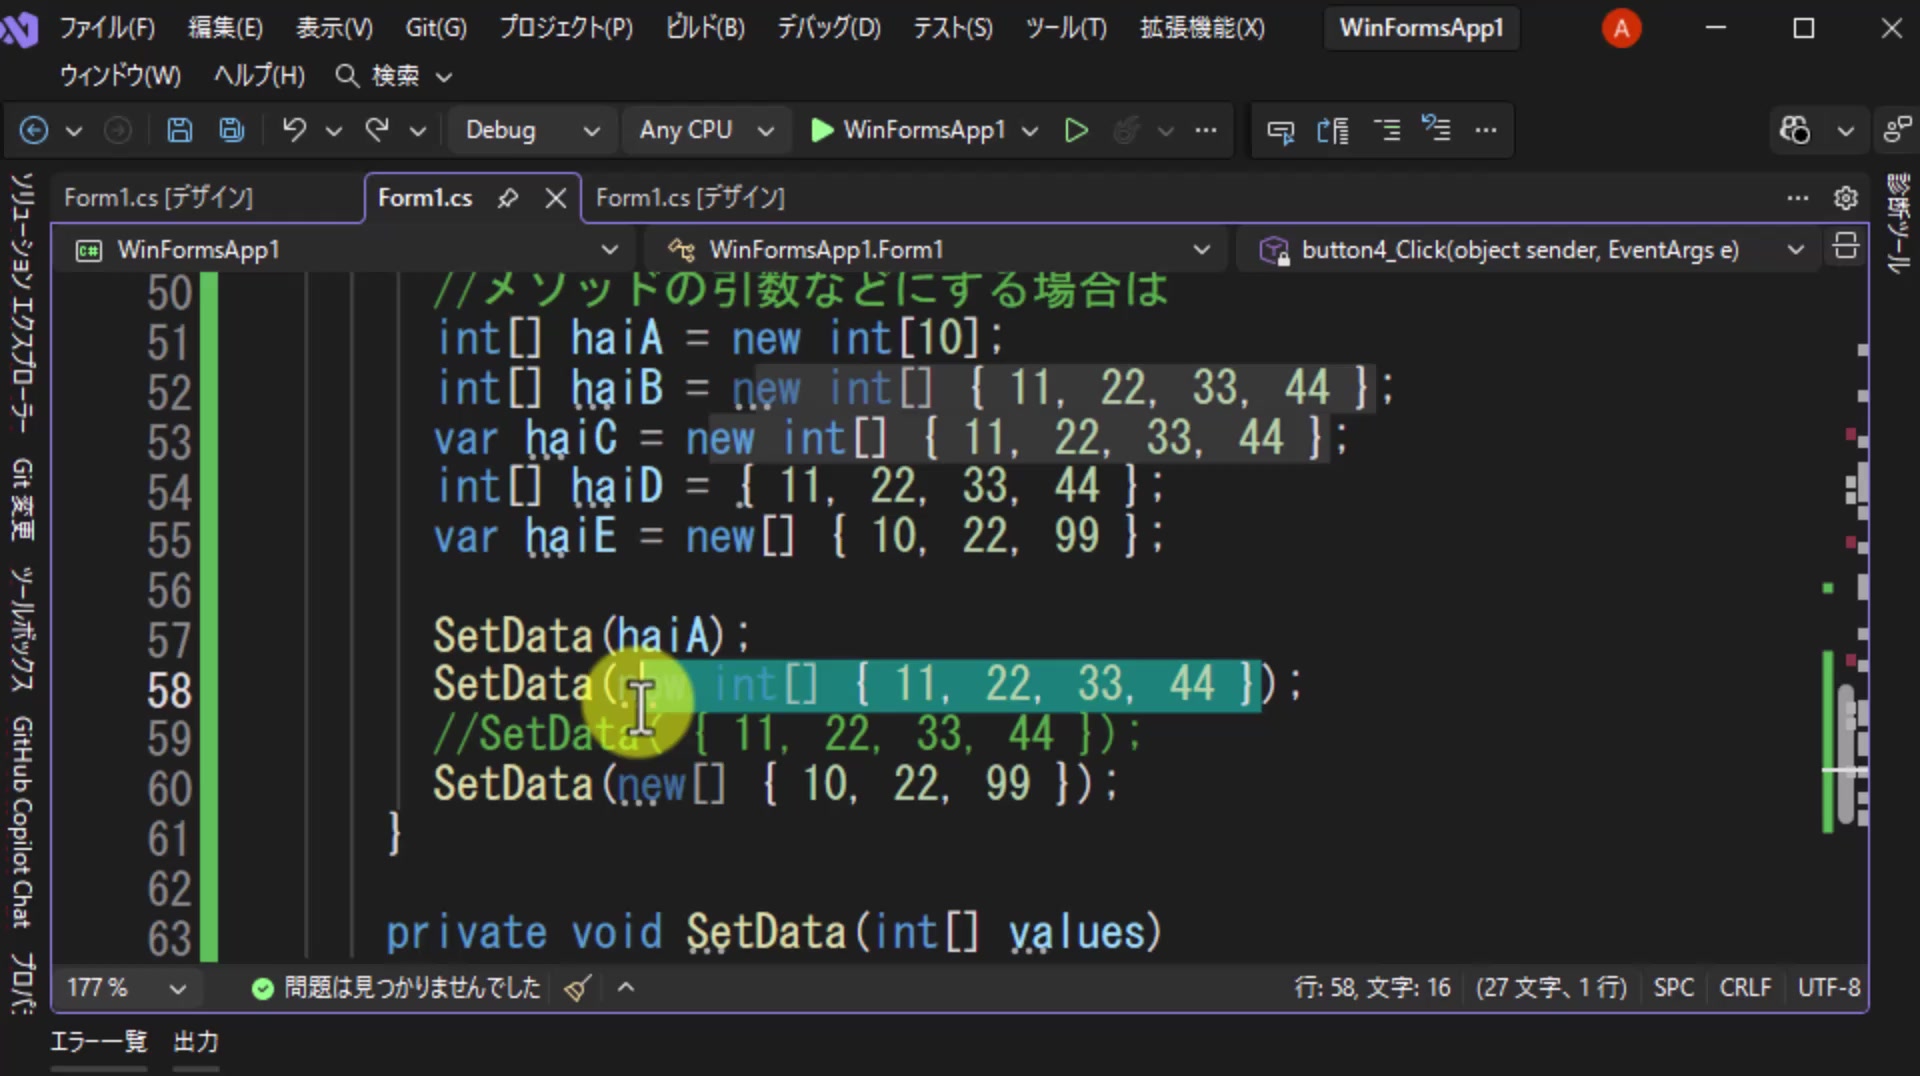The width and height of the screenshot is (1920, 1076).
Task: Switch to the first Form1.cs [デザイン] tab
Action: pos(159,198)
